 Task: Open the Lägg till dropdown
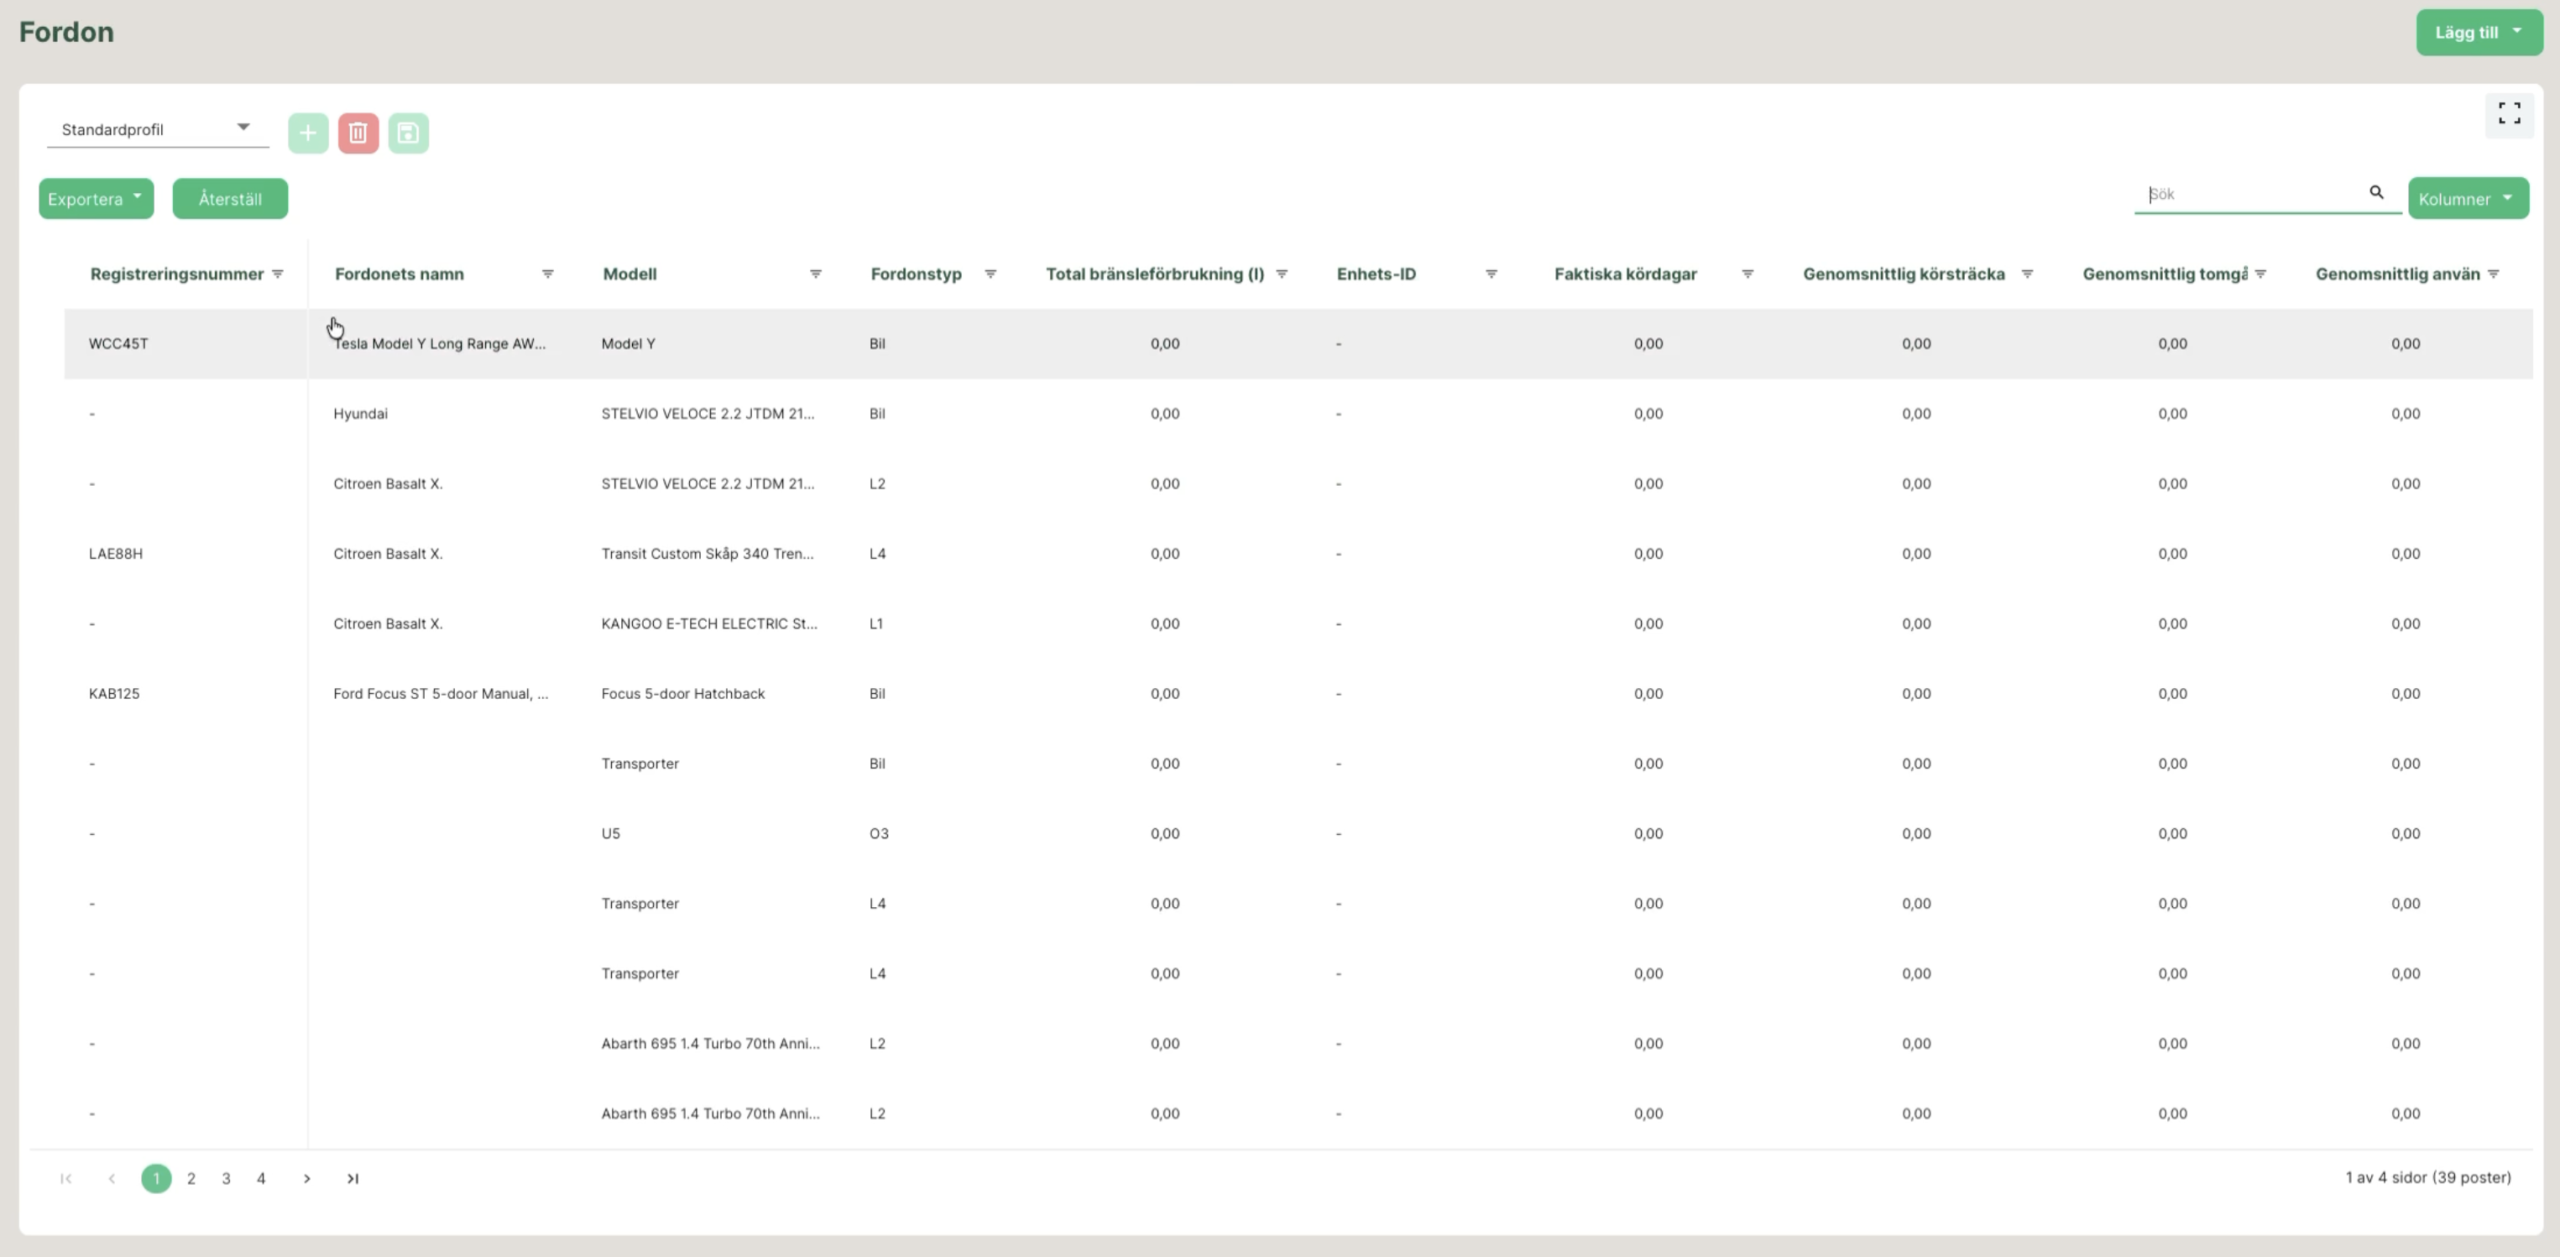click(2479, 33)
